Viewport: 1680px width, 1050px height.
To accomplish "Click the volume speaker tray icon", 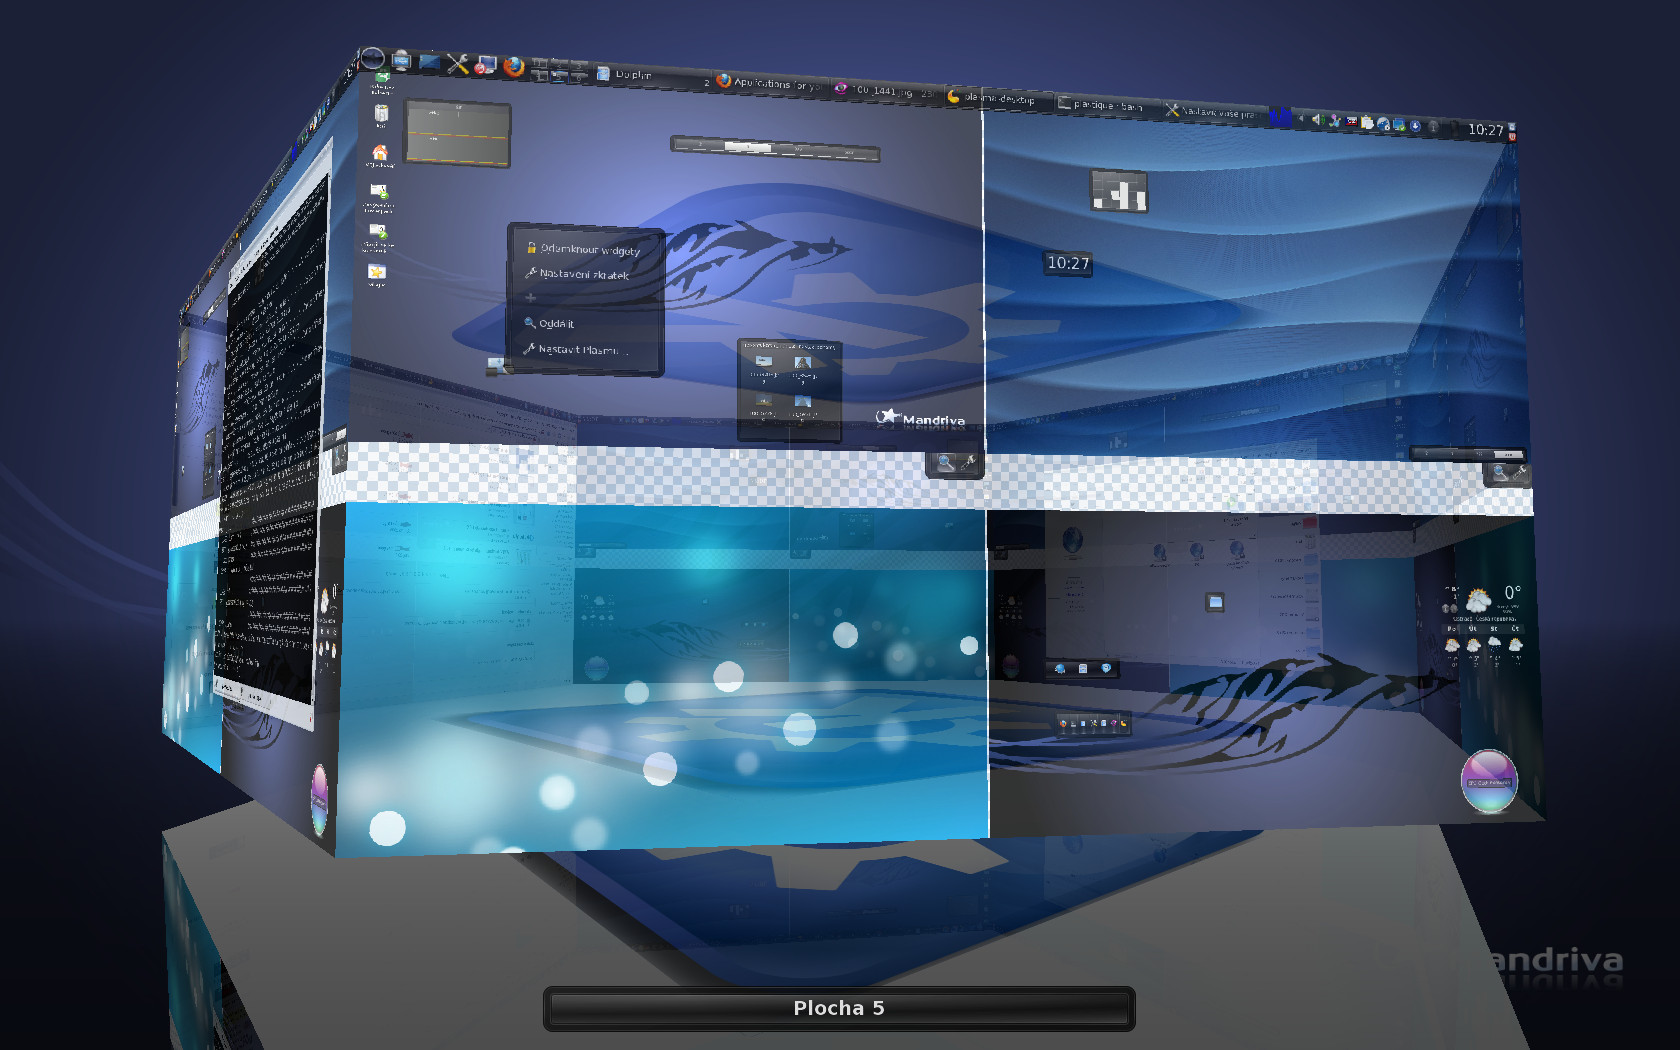I will click(1317, 120).
